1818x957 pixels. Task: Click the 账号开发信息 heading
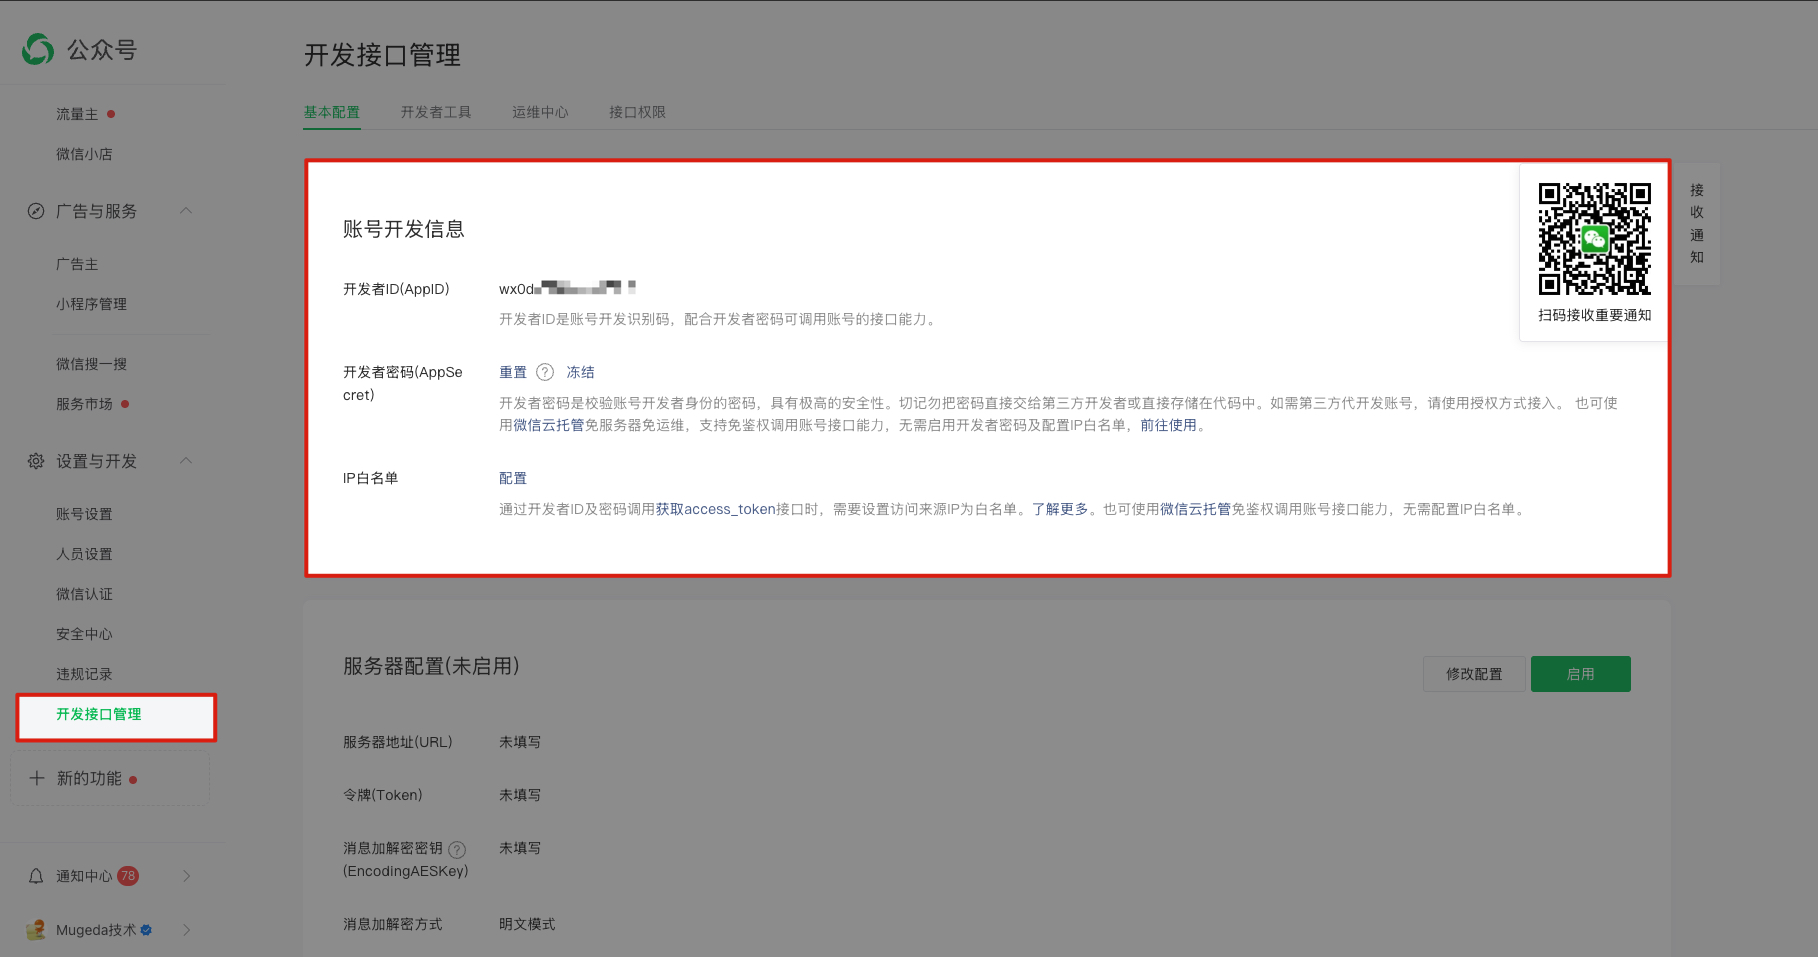[x=404, y=229]
